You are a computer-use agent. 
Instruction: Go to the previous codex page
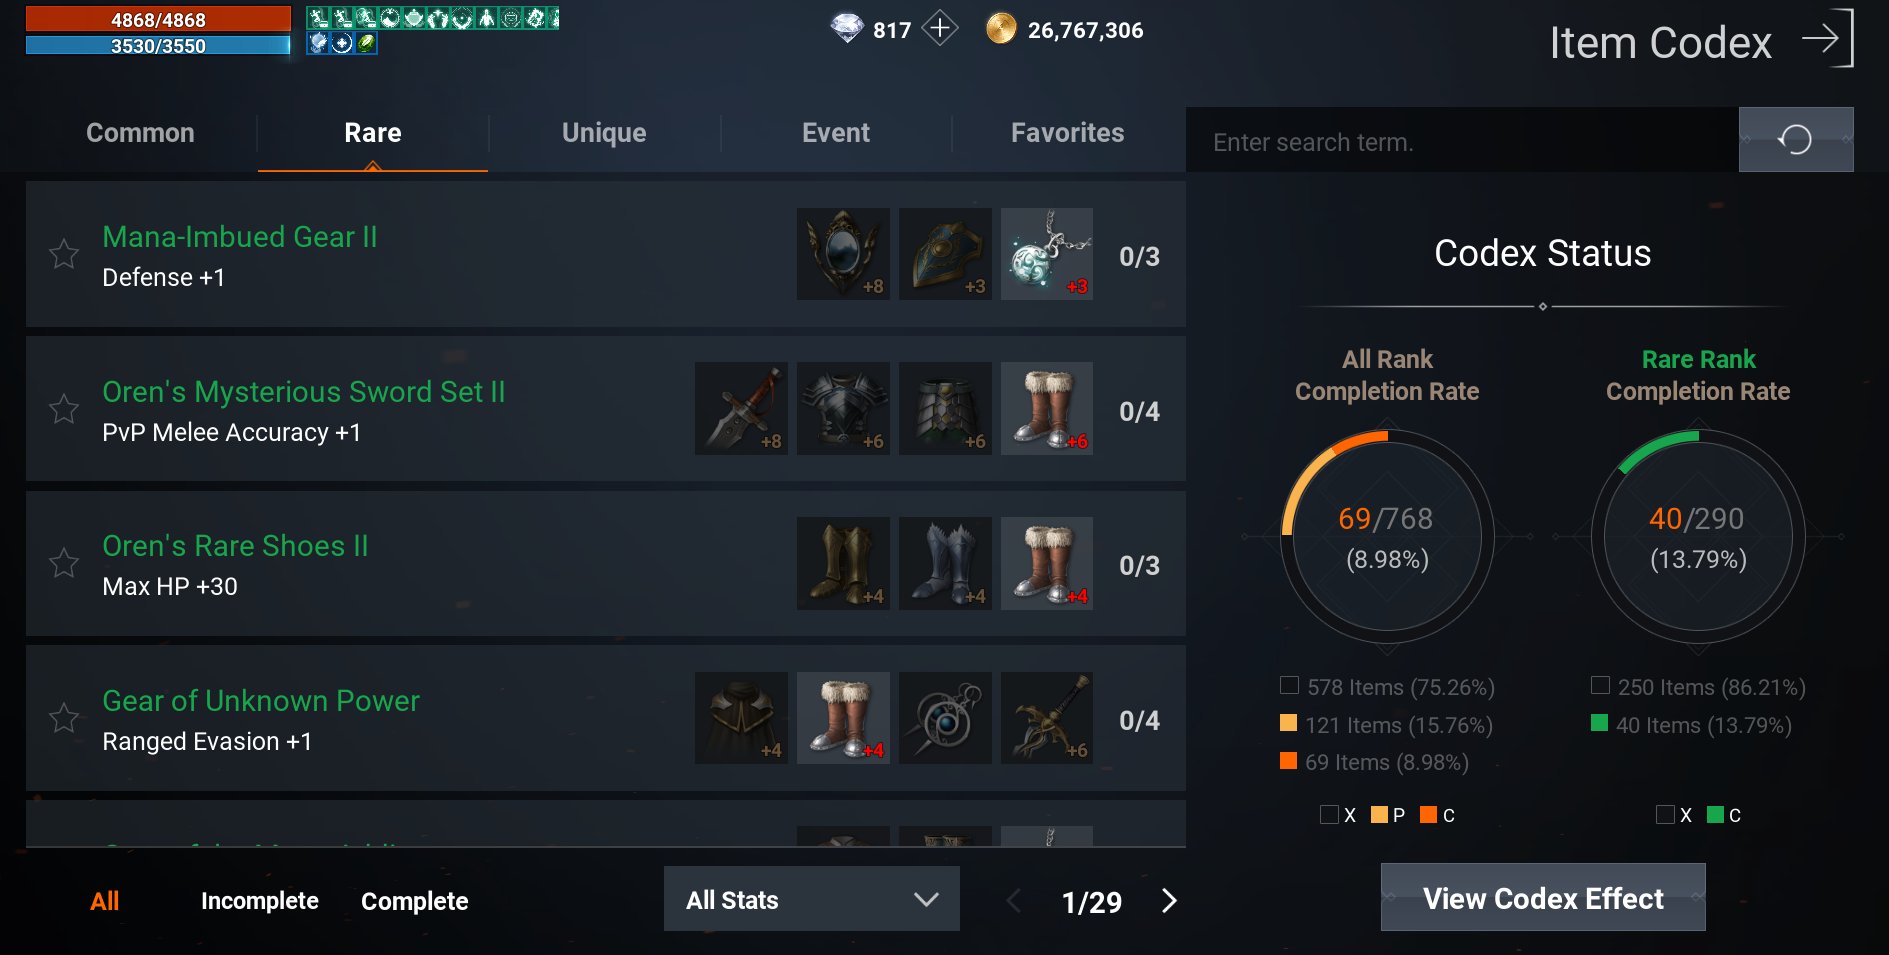click(x=1013, y=901)
